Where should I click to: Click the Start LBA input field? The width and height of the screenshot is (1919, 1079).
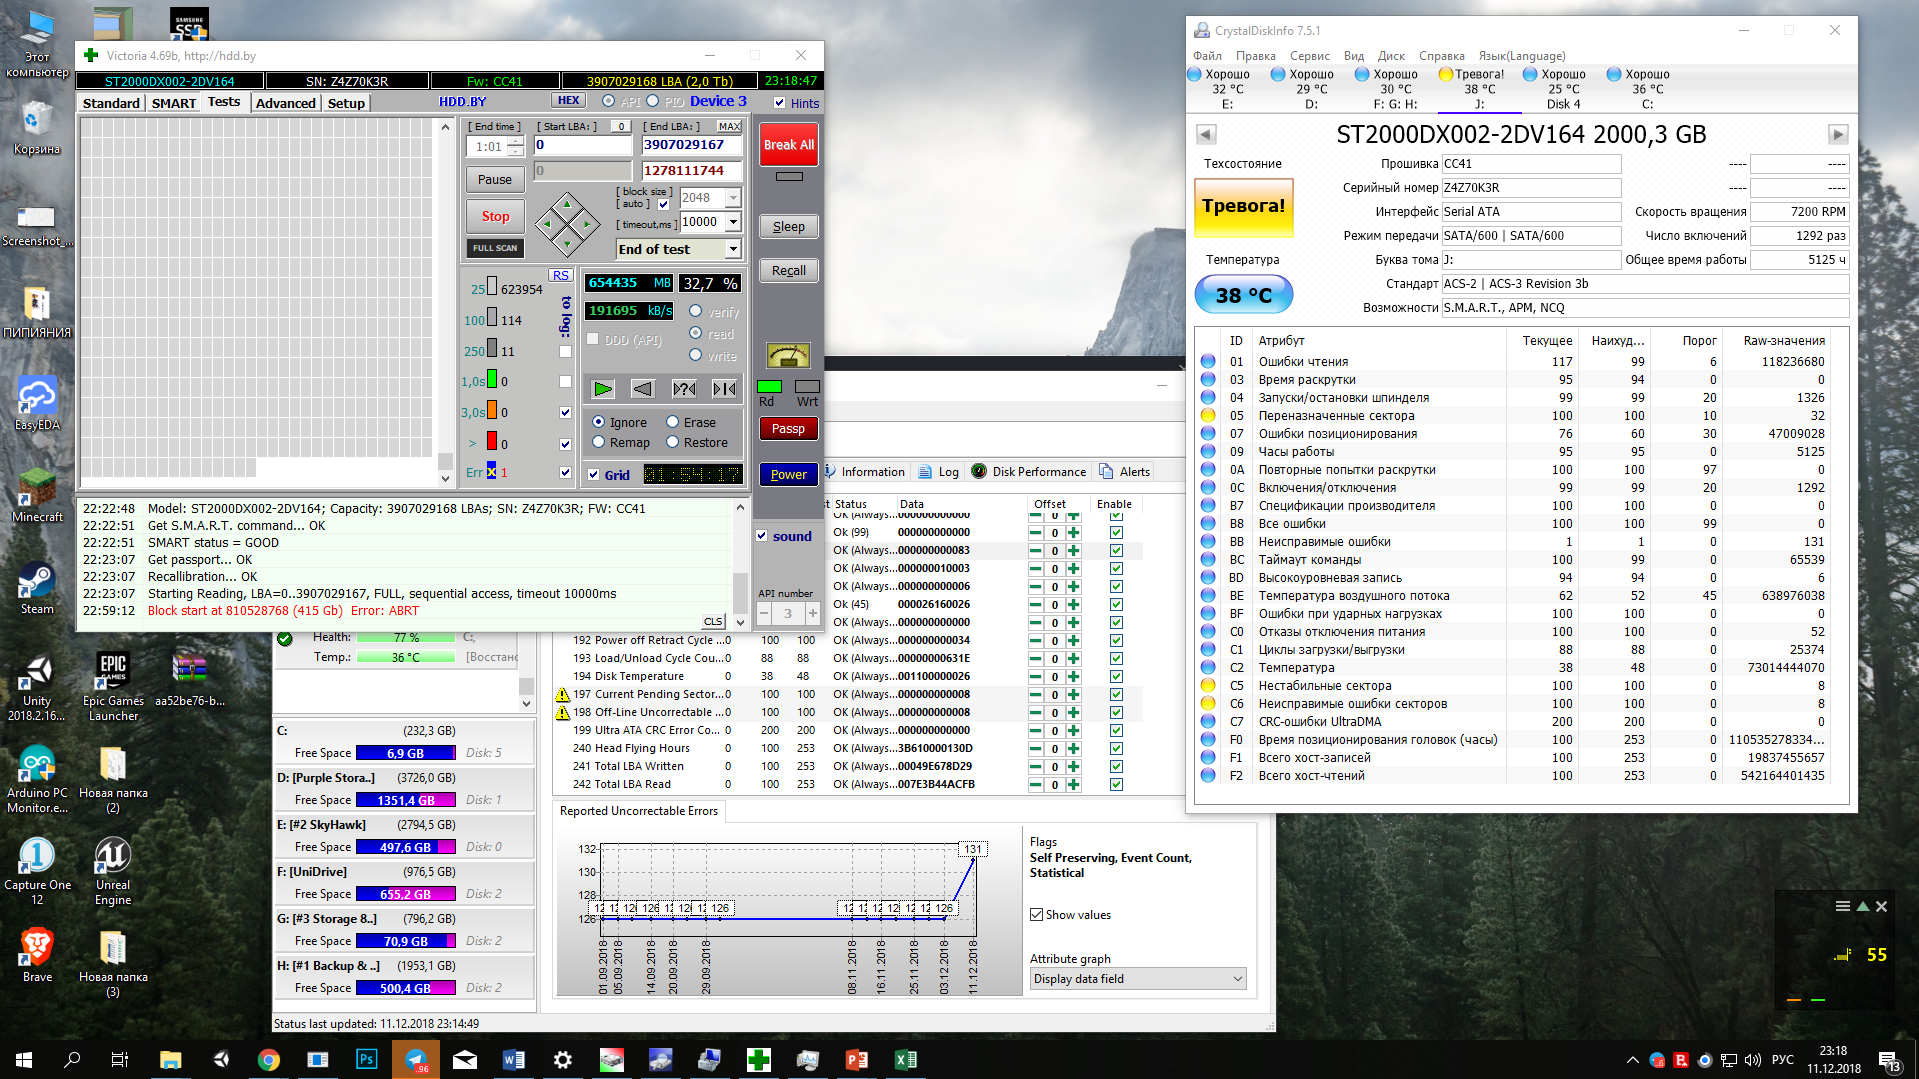pos(583,145)
